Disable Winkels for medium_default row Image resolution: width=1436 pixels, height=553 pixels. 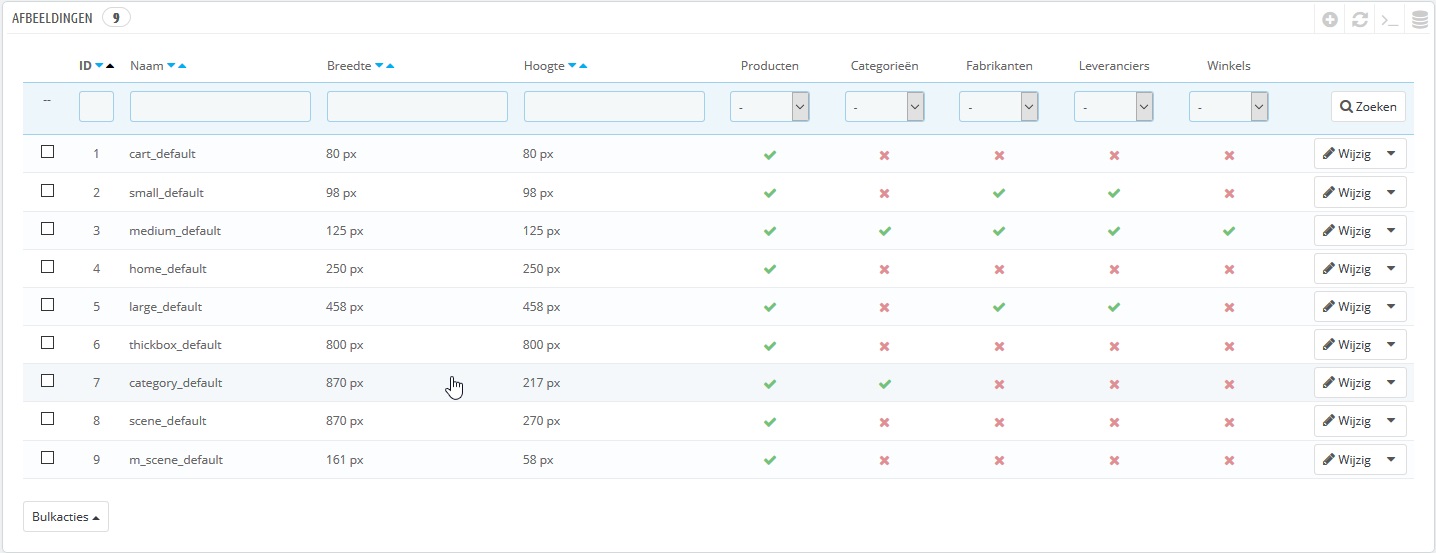1229,231
